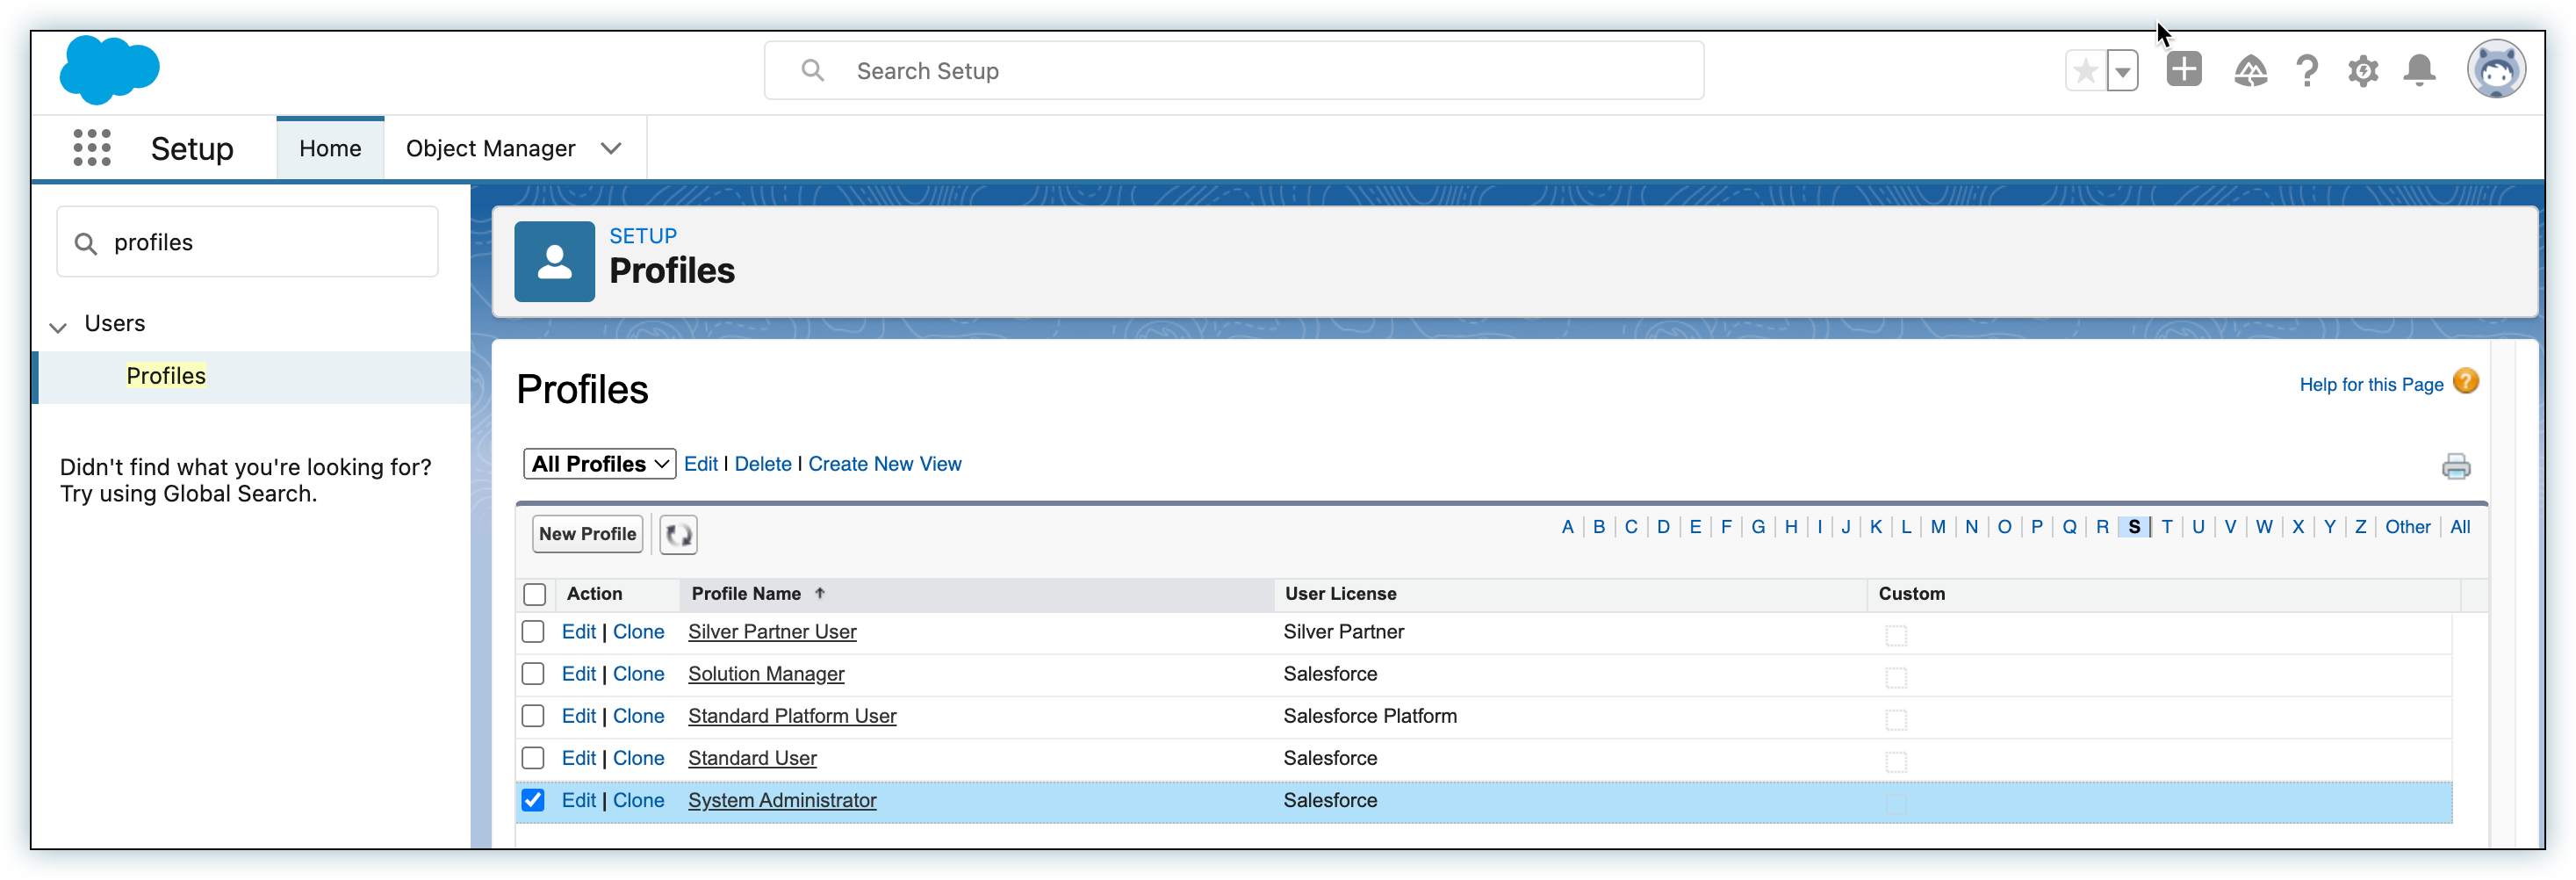Image resolution: width=2576 pixels, height=880 pixels.
Task: Open the user avatar profile menu
Action: 2496,70
